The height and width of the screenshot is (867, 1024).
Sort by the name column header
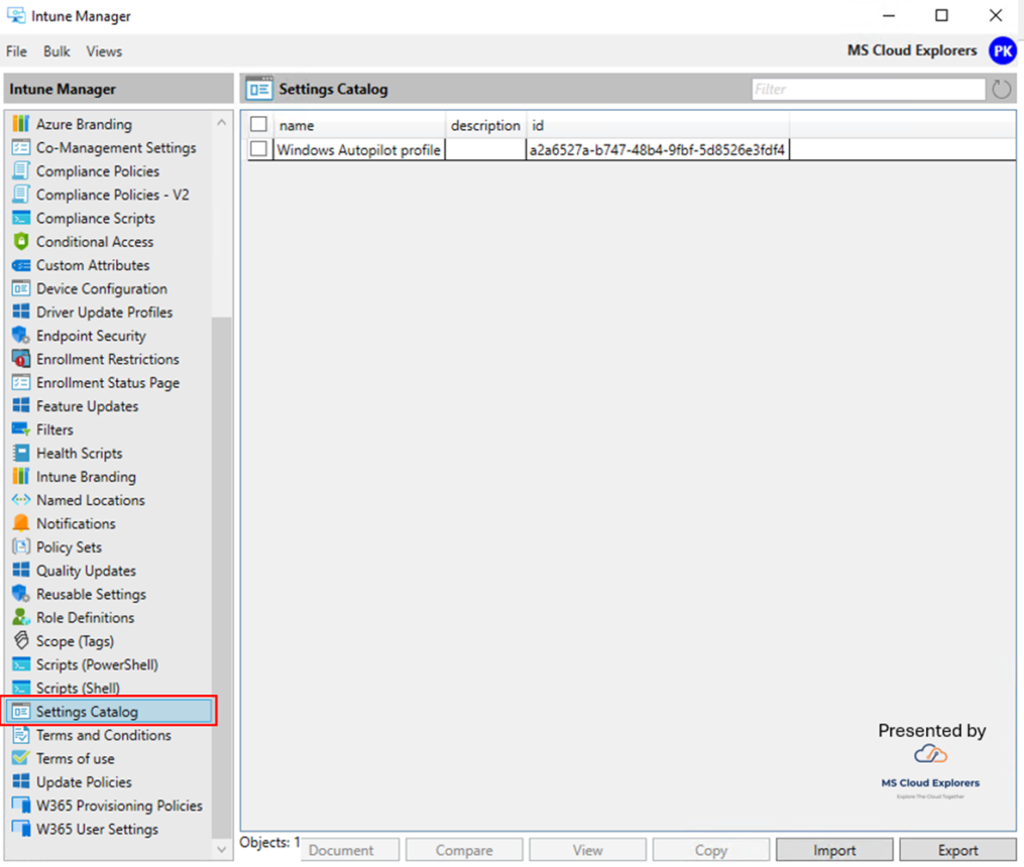(359, 125)
